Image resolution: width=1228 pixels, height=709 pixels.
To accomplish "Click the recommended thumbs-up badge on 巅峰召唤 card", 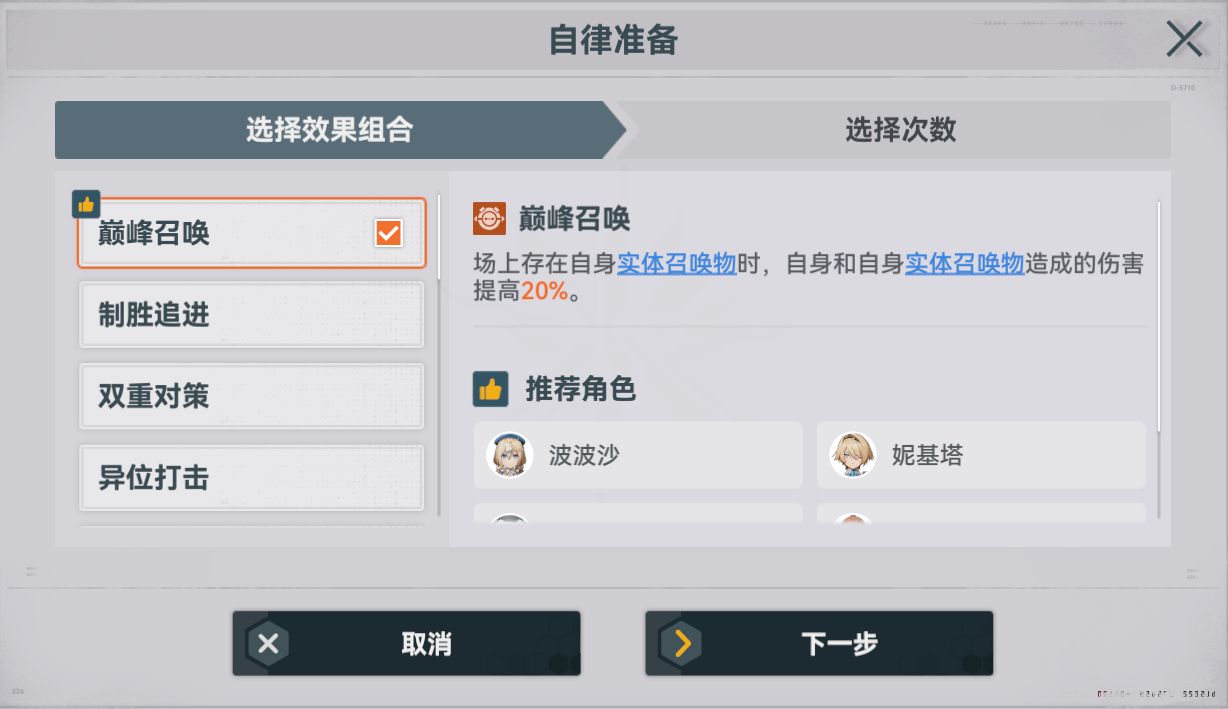I will [x=86, y=204].
